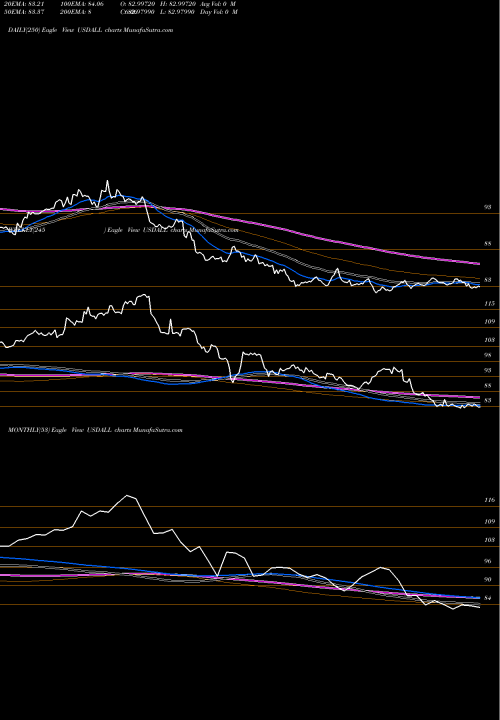
Task: Click the 109 axis label on monthly chart
Action: pos(489,522)
